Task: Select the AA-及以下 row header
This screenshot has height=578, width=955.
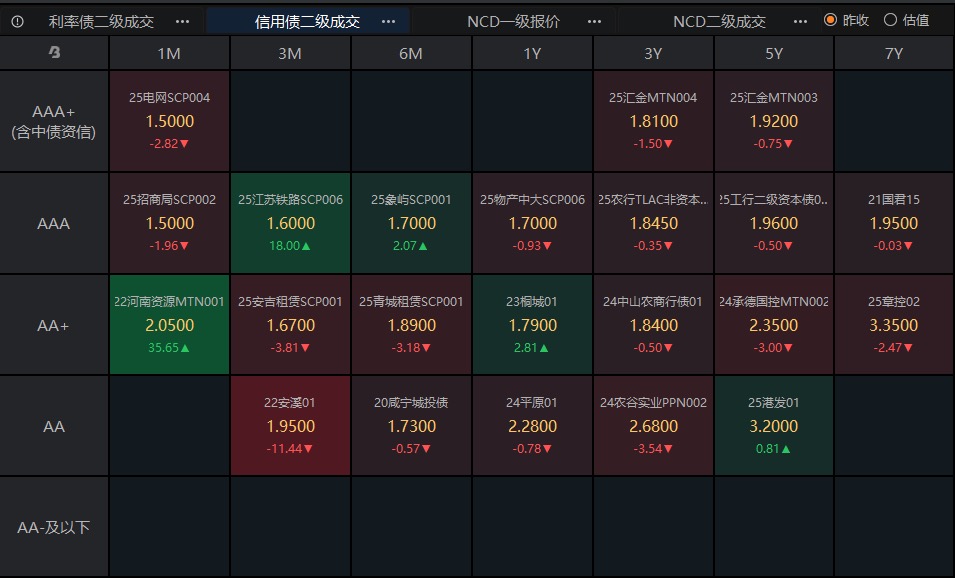Action: (54, 527)
